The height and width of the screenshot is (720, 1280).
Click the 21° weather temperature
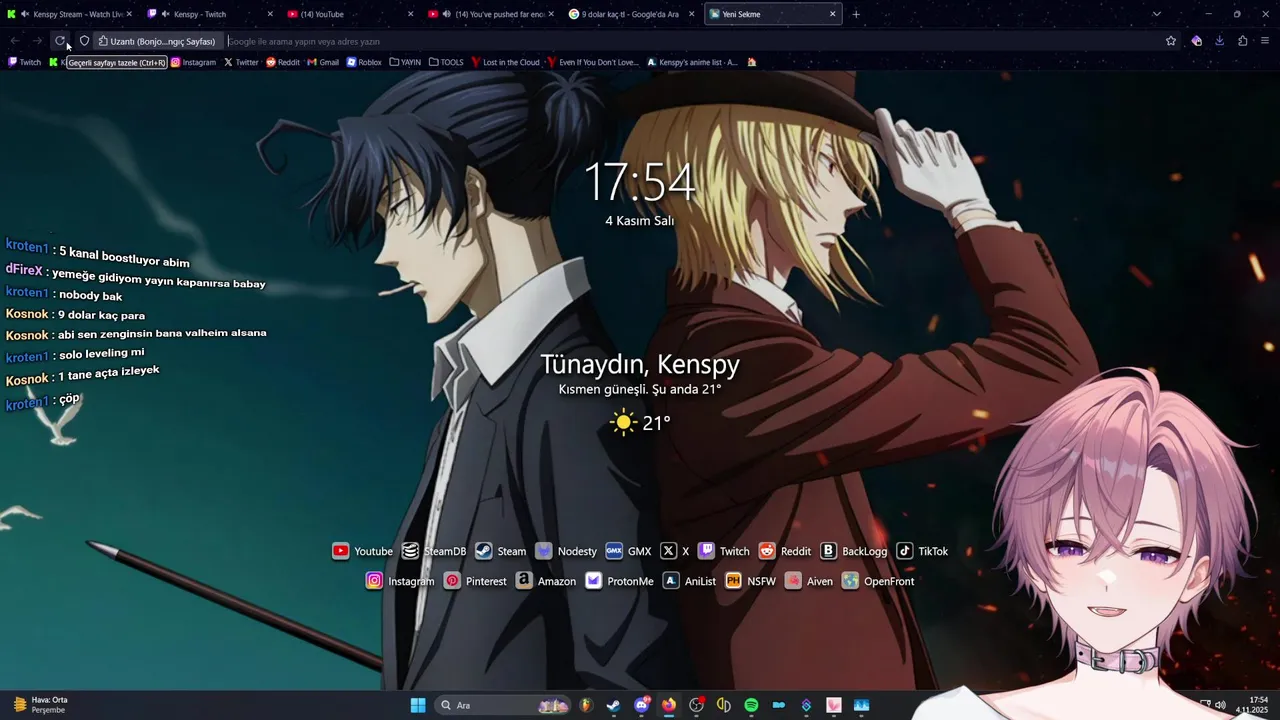pyautogui.click(x=656, y=423)
